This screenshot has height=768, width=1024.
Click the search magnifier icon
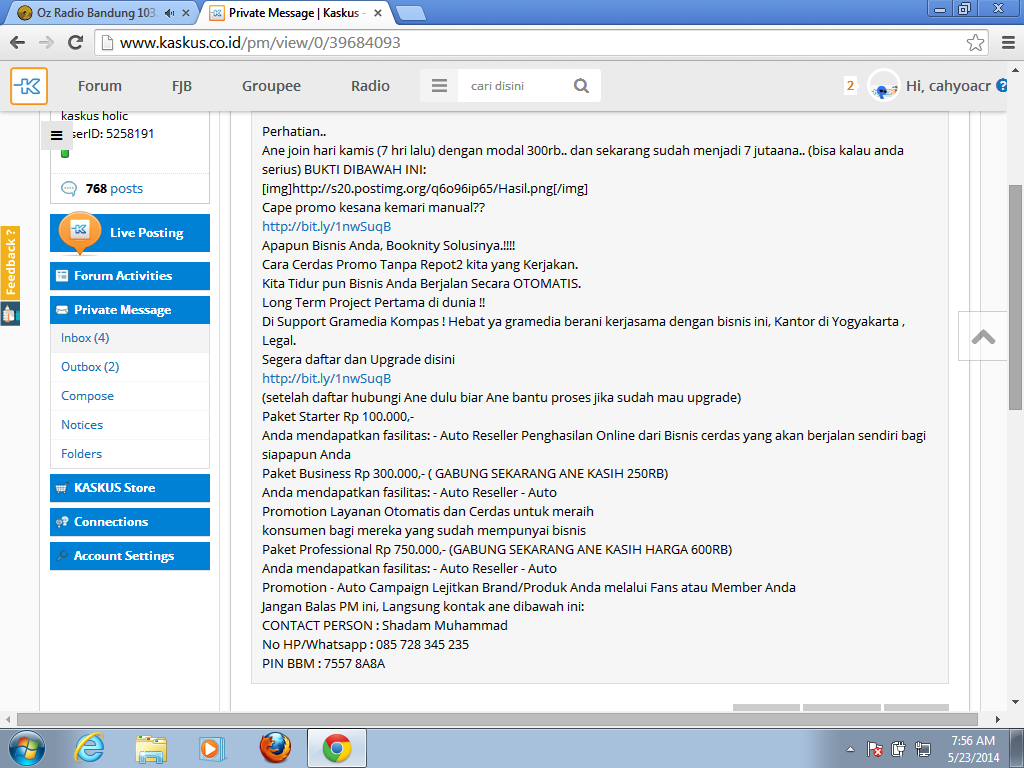(581, 86)
